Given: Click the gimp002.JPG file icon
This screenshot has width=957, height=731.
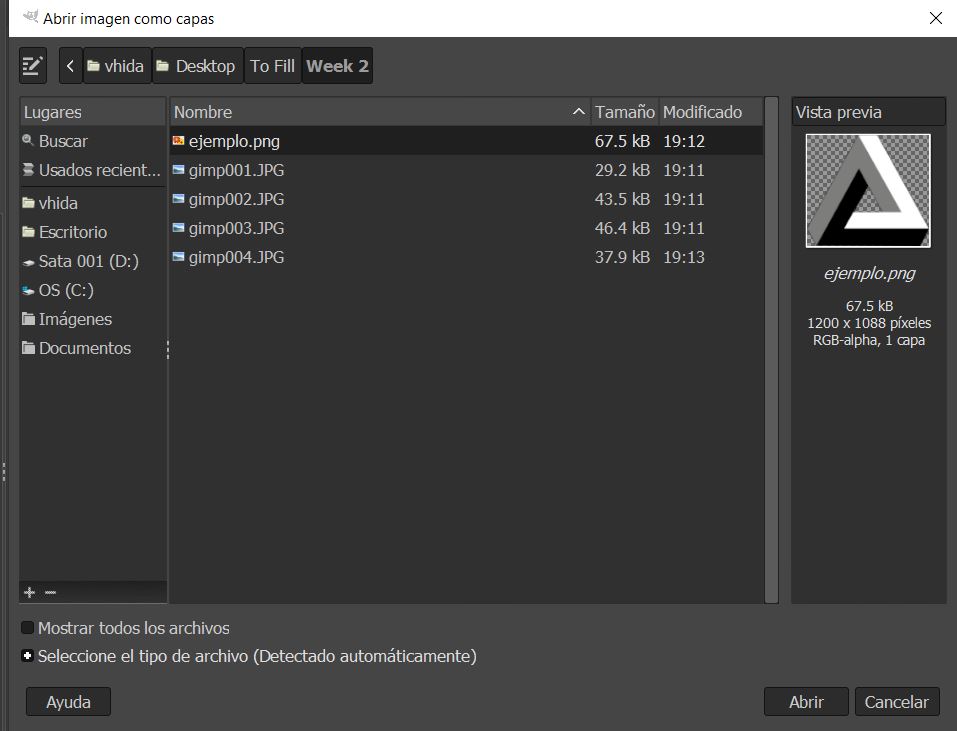Looking at the screenshot, I should pyautogui.click(x=178, y=199).
